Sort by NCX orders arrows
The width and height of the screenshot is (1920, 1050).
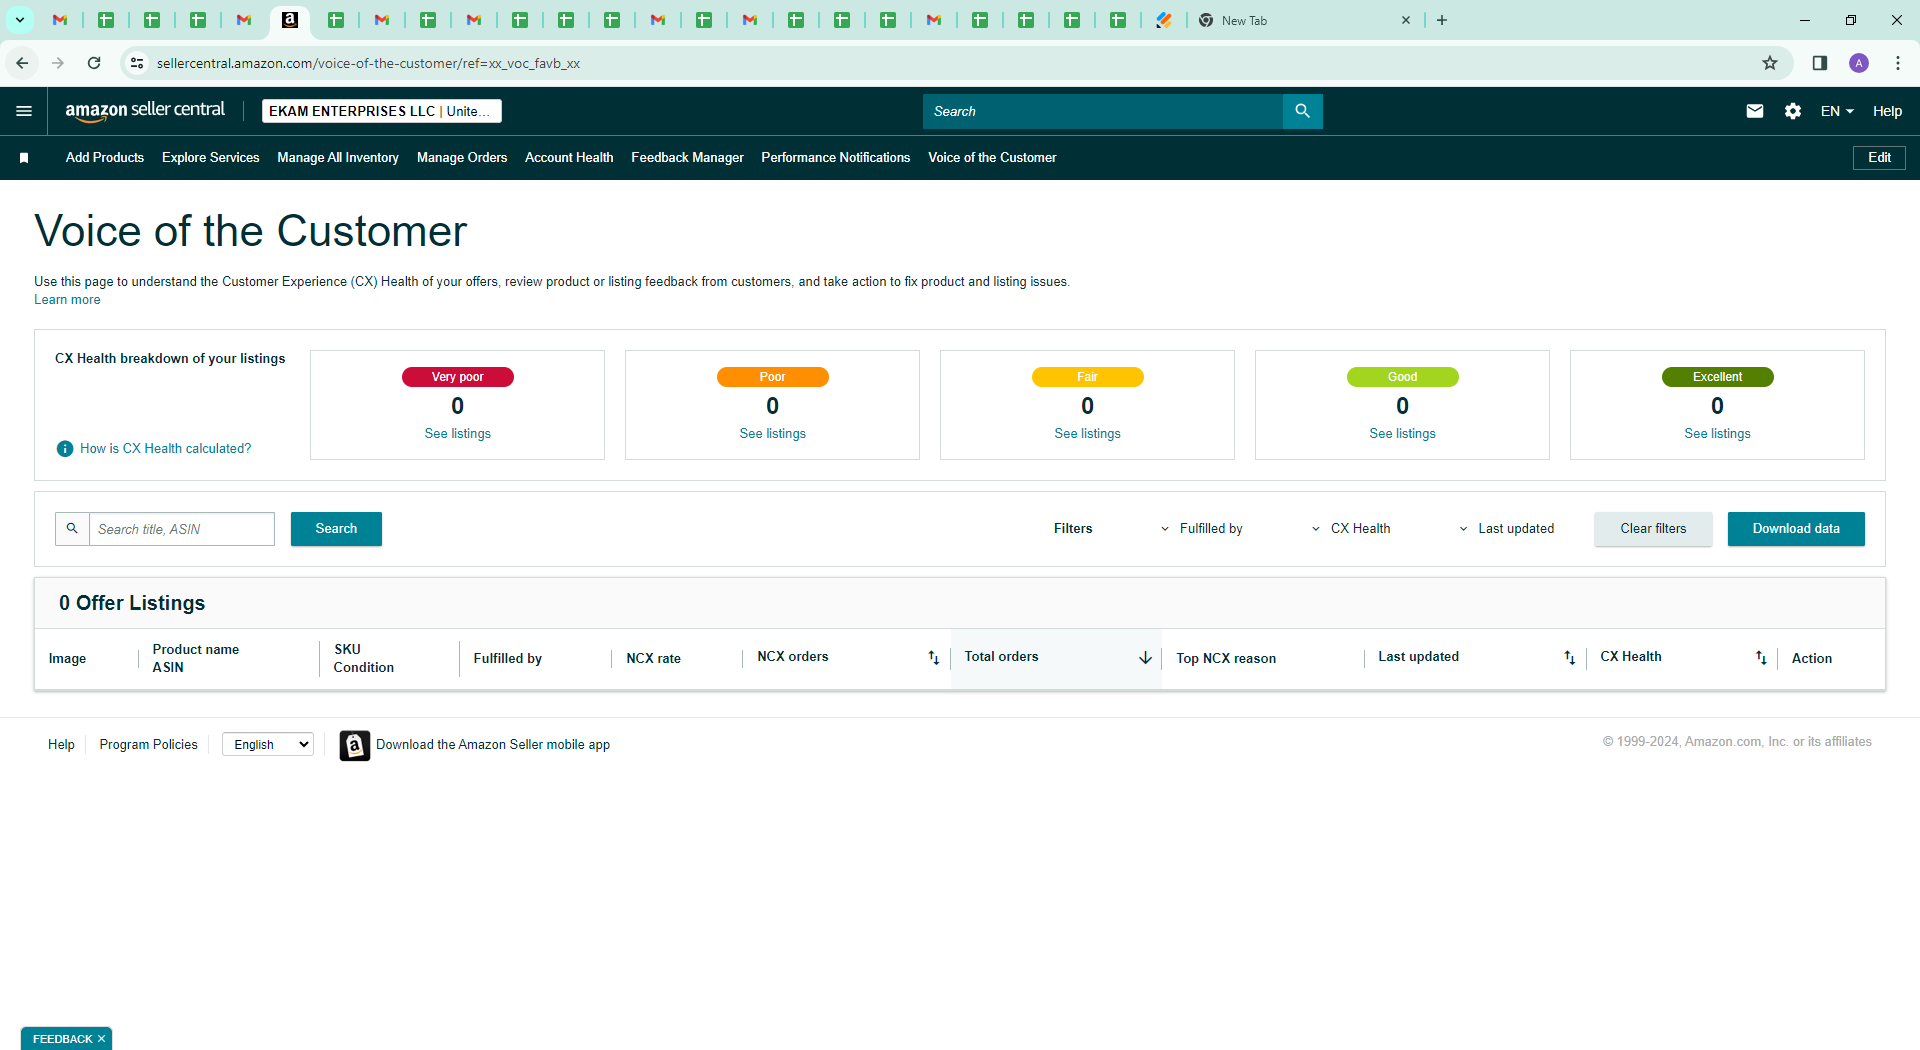(933, 658)
